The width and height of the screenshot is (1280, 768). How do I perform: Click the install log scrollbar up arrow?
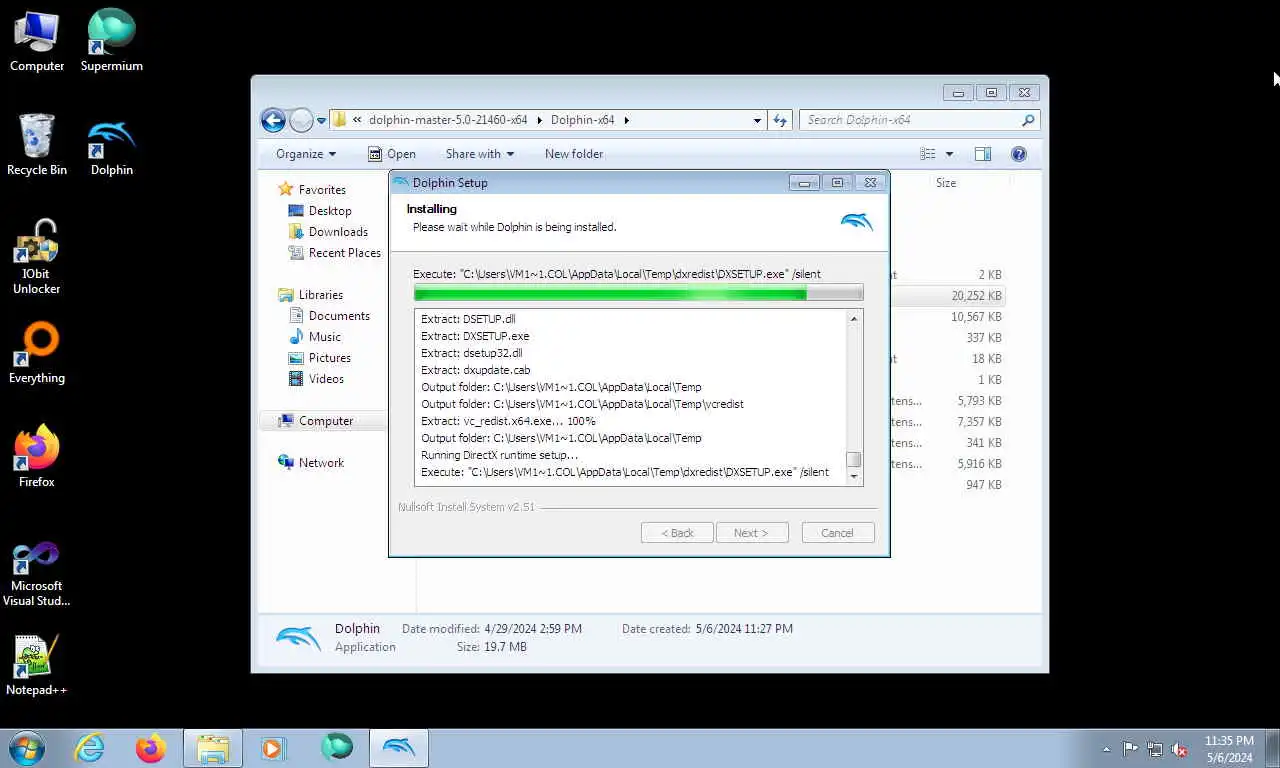pyautogui.click(x=854, y=319)
